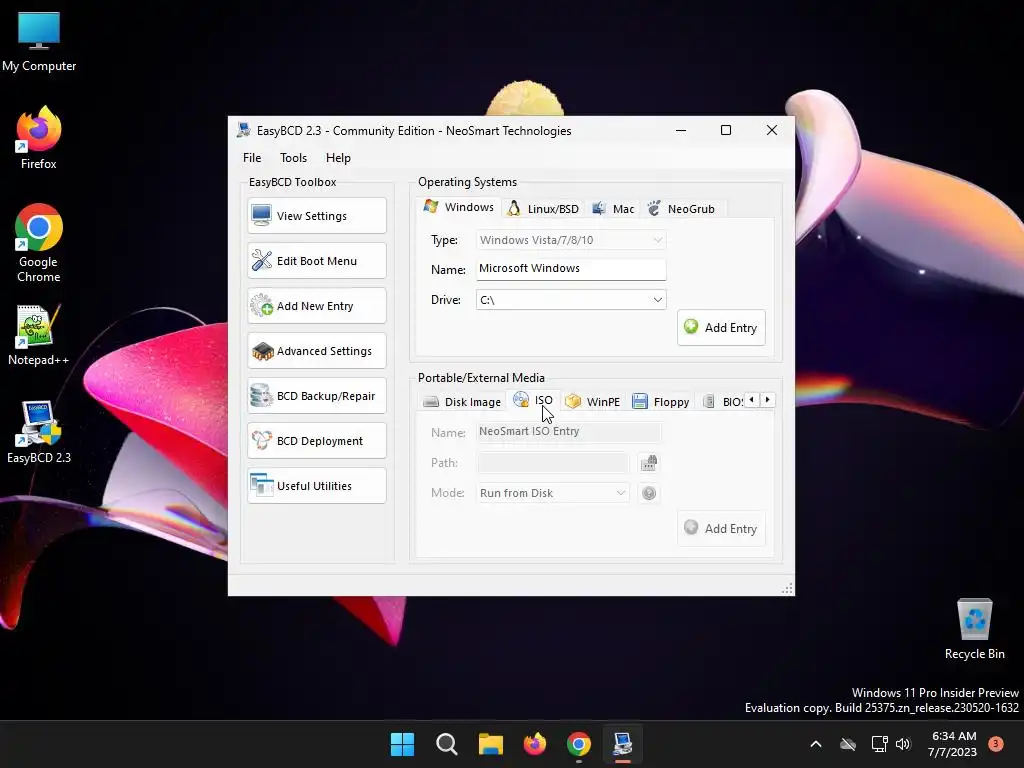Open Advanced Settings
This screenshot has width=1024, height=768.
click(x=317, y=351)
